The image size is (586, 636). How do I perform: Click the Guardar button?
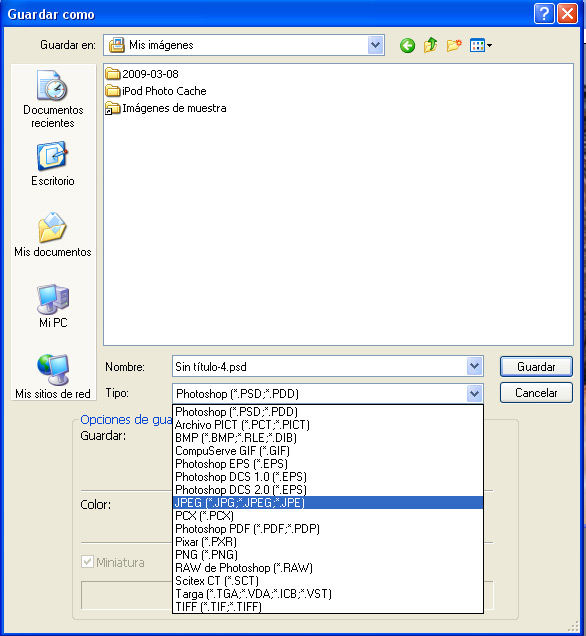coord(536,367)
